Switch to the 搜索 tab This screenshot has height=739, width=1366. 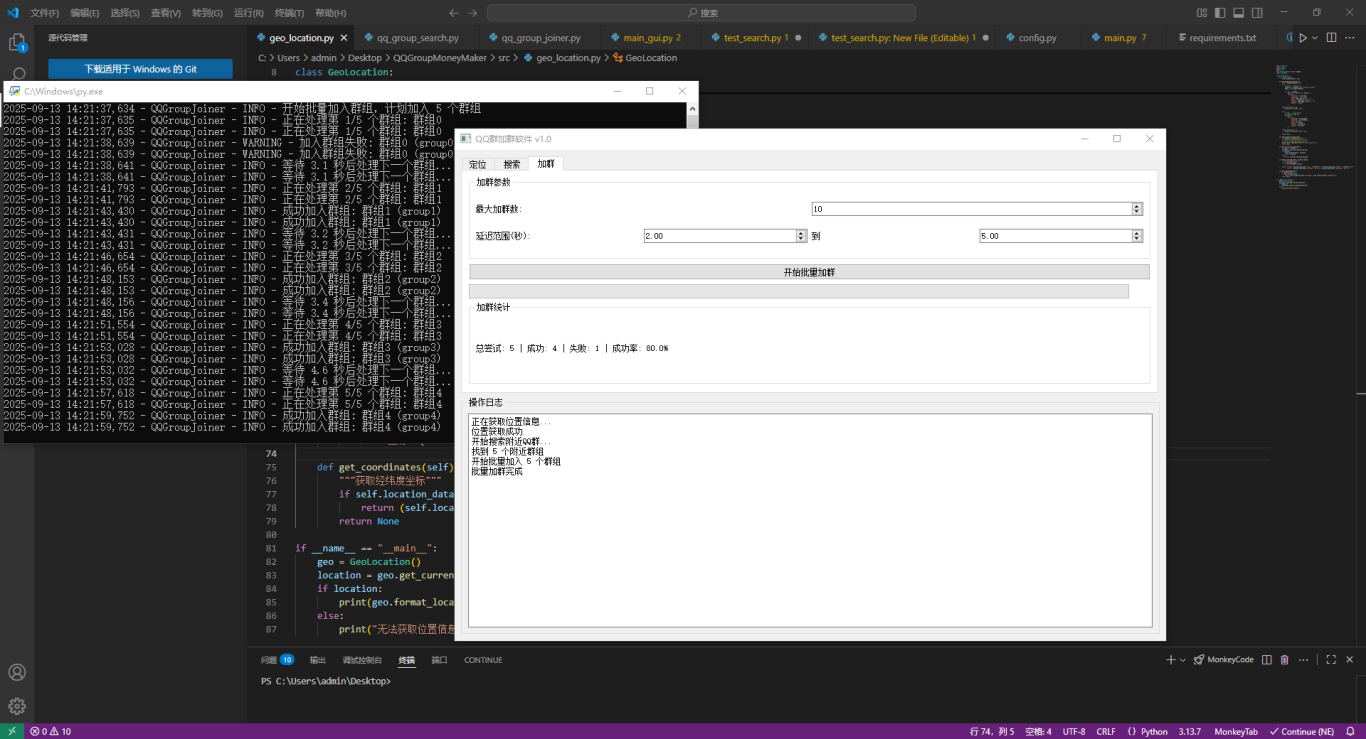[511, 164]
